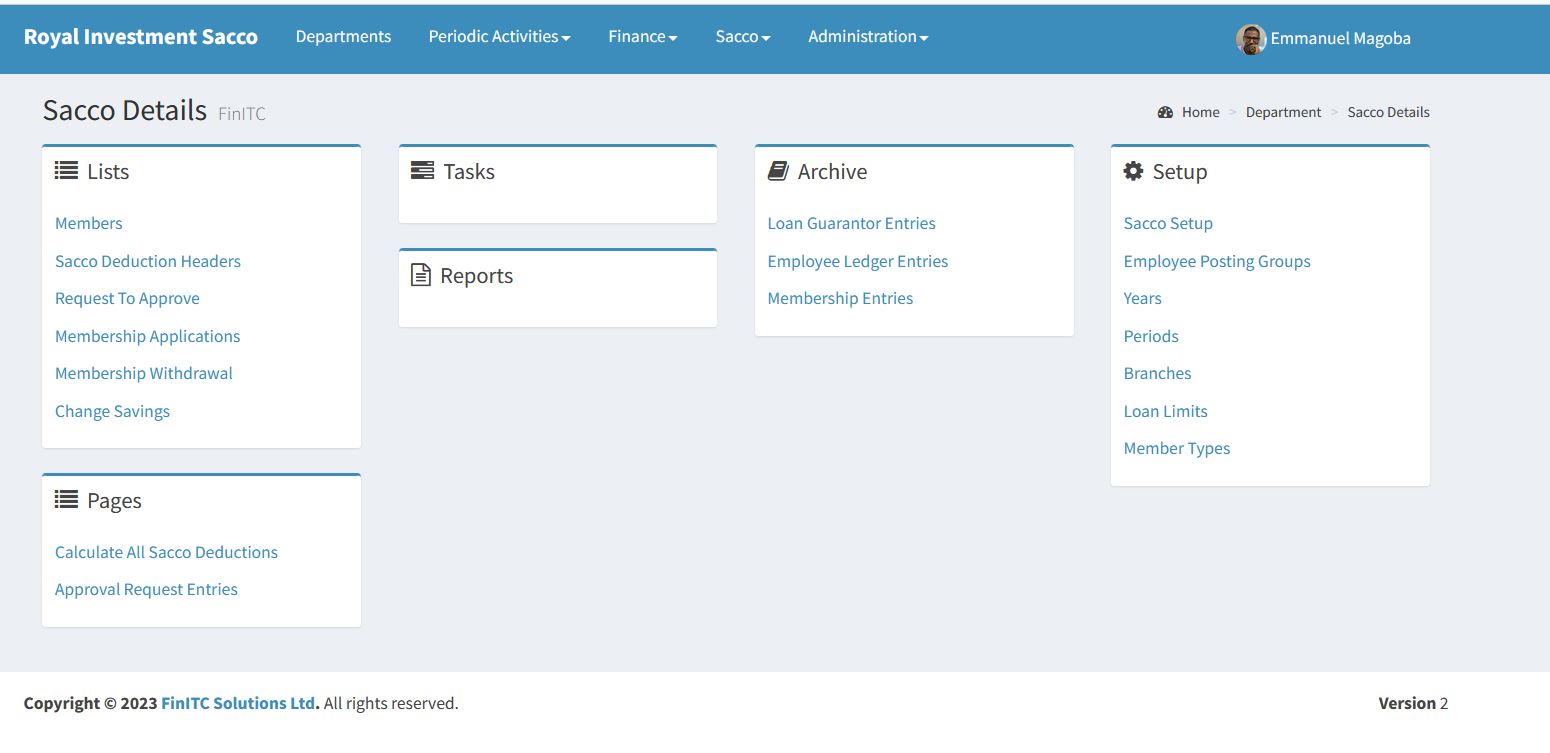The image size is (1550, 753).
Task: Select Calculate All Sacco Deductions
Action: pos(166,552)
